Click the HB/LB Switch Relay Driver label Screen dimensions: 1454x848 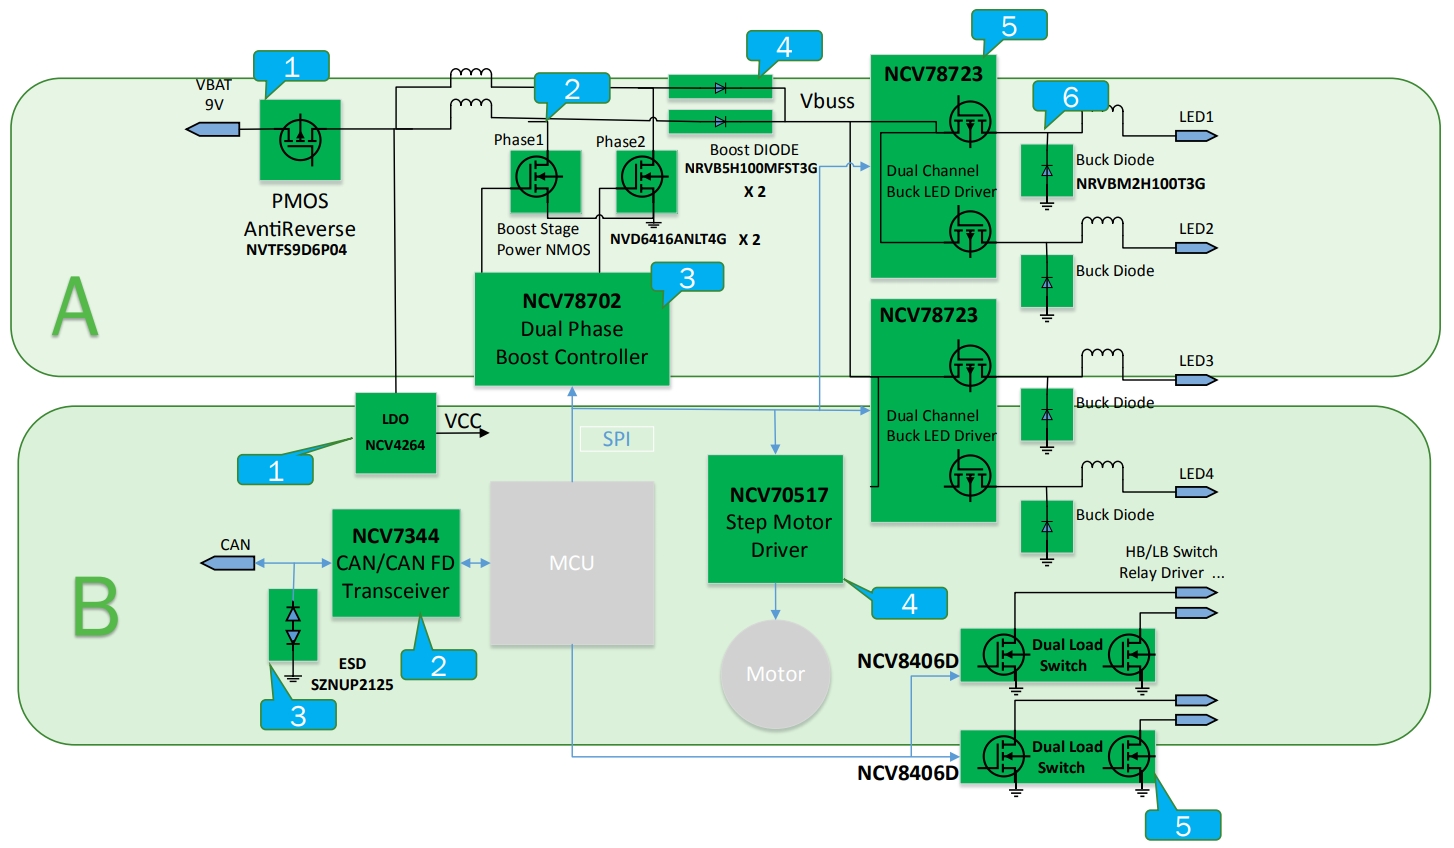1171,562
